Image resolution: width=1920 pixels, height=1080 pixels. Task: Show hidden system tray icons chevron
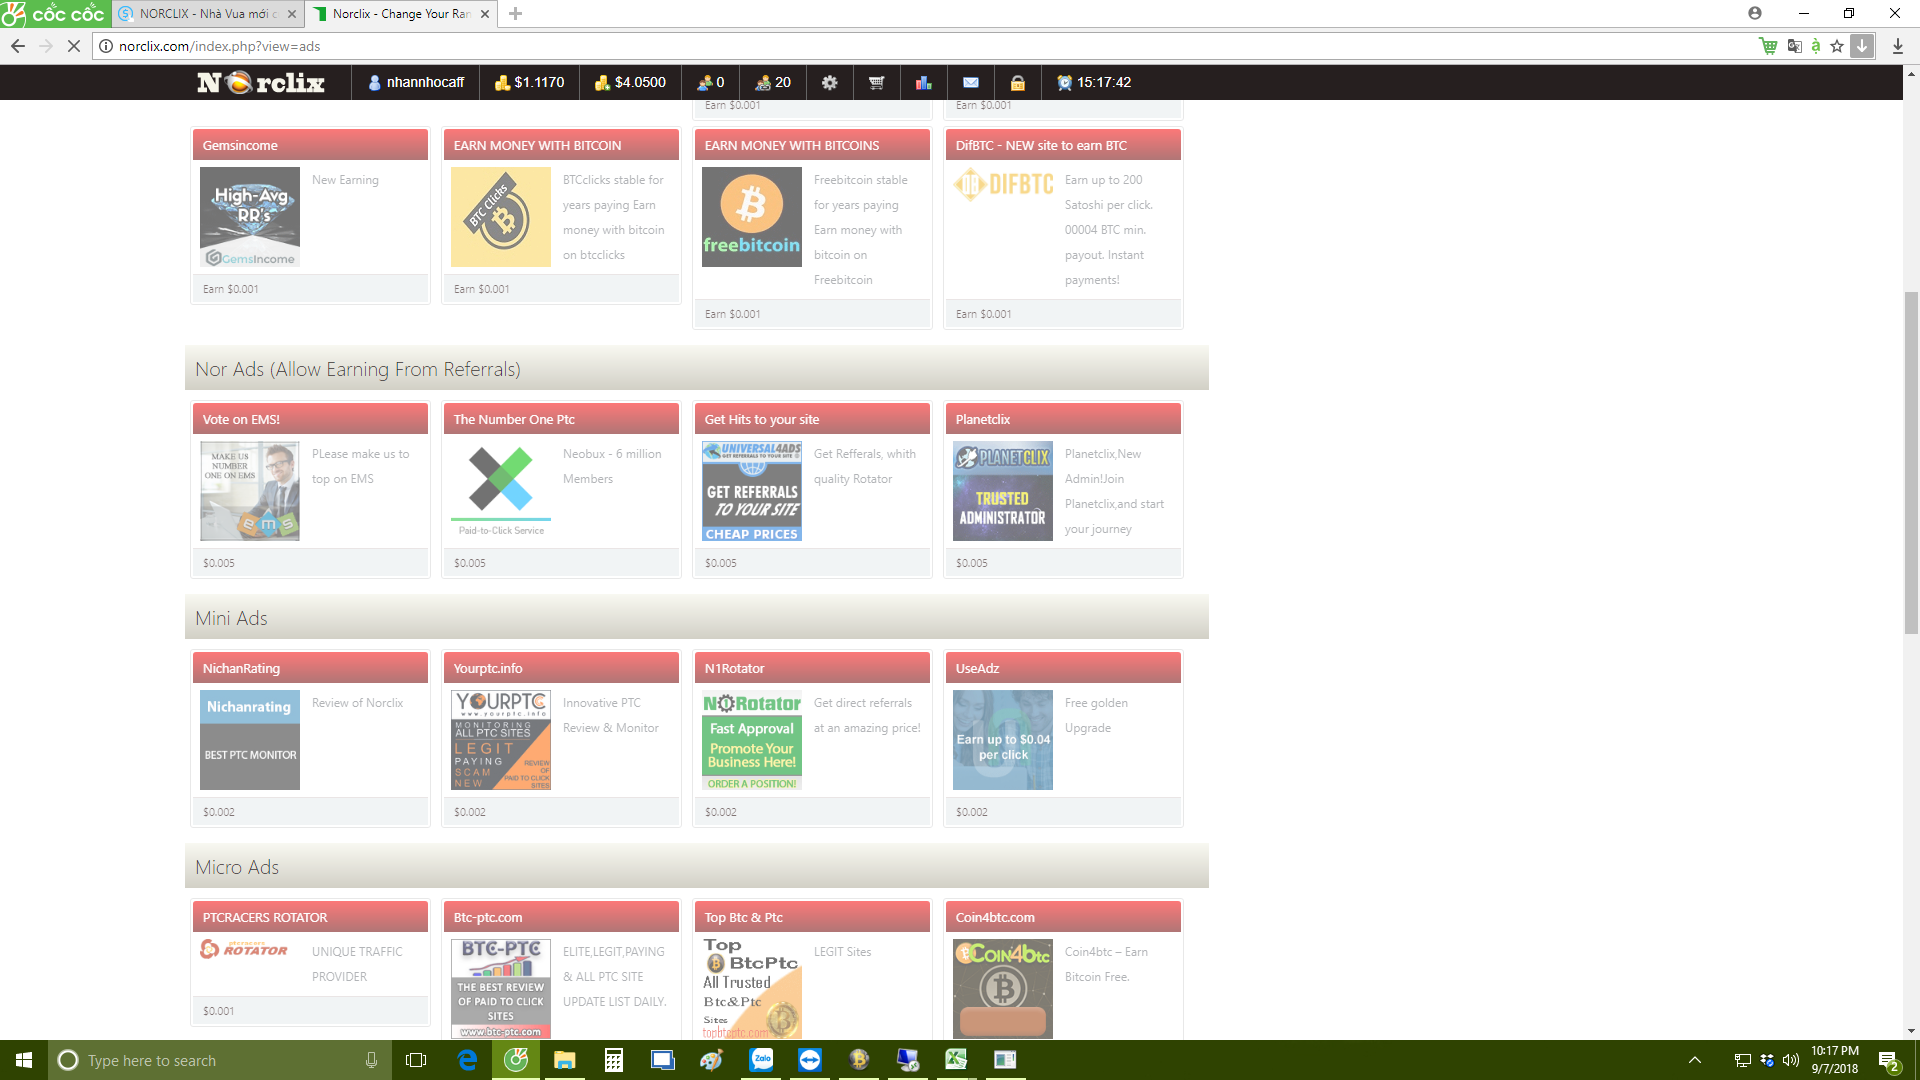click(x=1694, y=1060)
